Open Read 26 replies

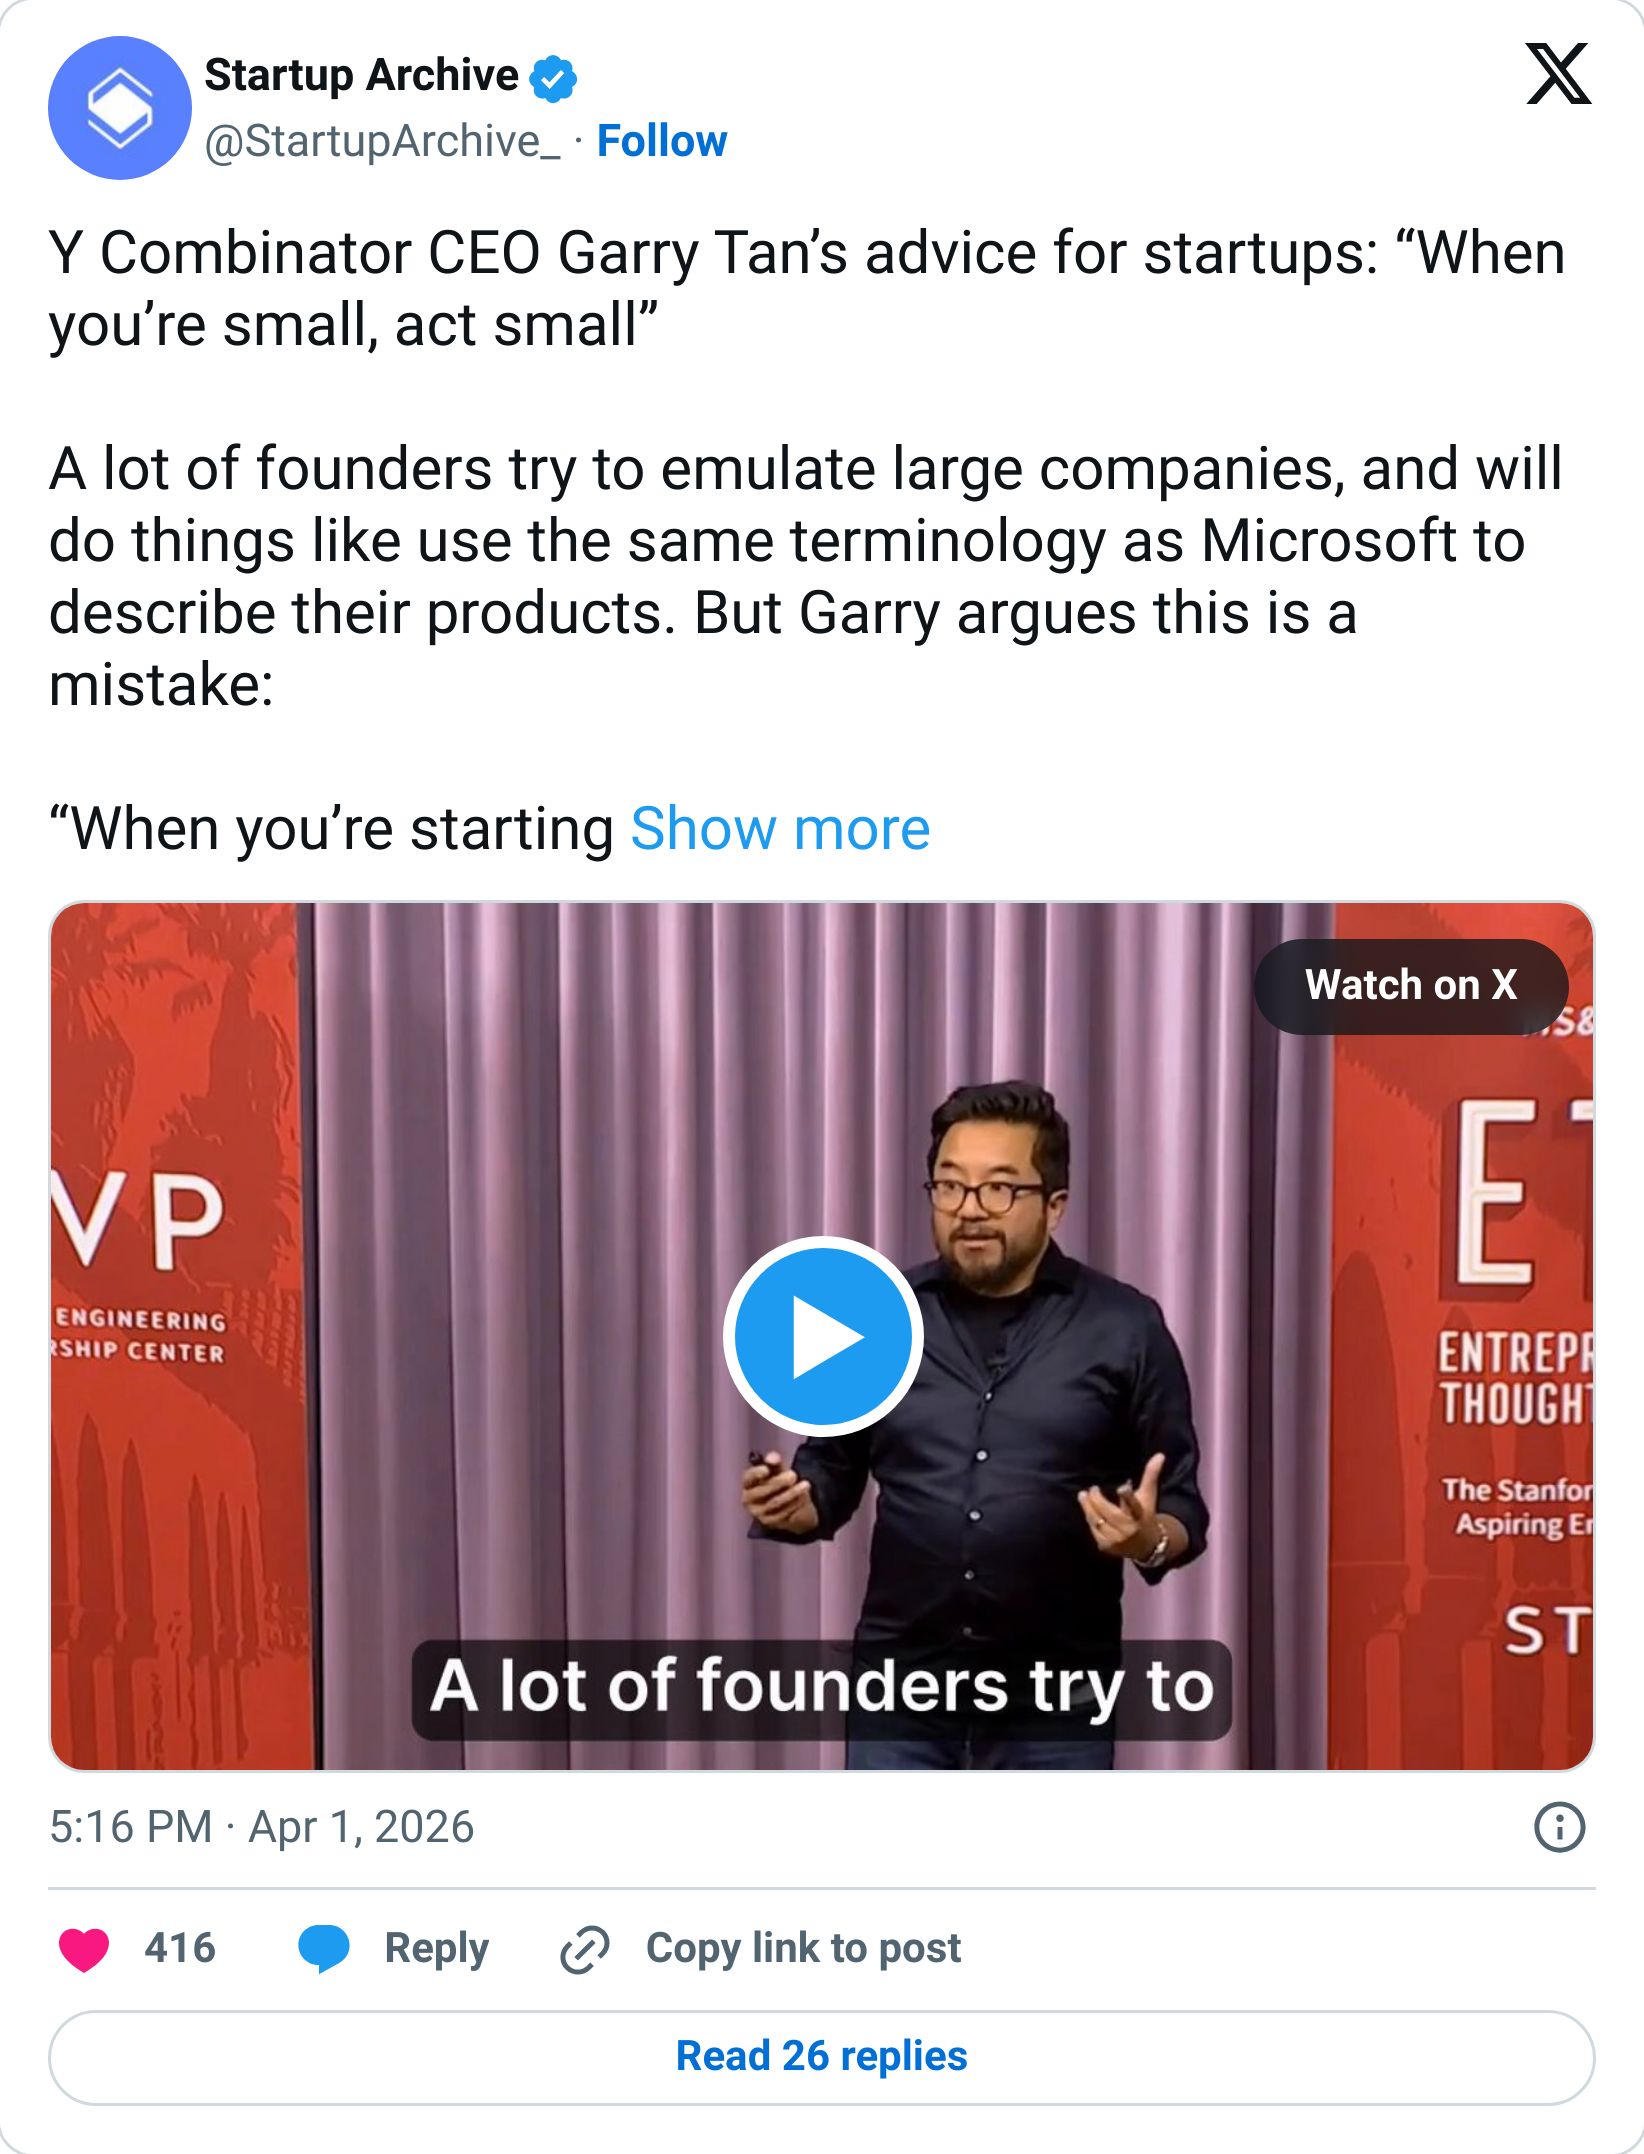822,2055
